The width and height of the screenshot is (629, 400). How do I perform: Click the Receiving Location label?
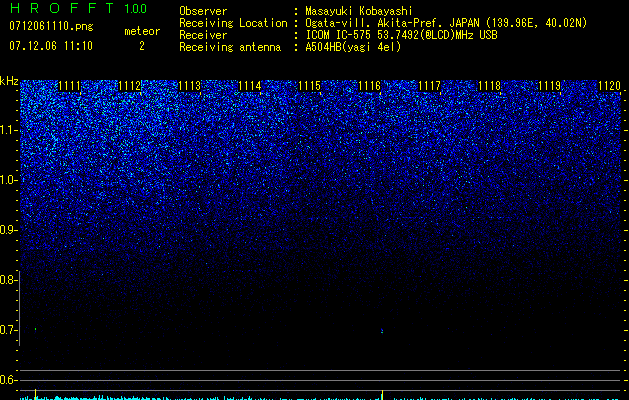[233, 23]
